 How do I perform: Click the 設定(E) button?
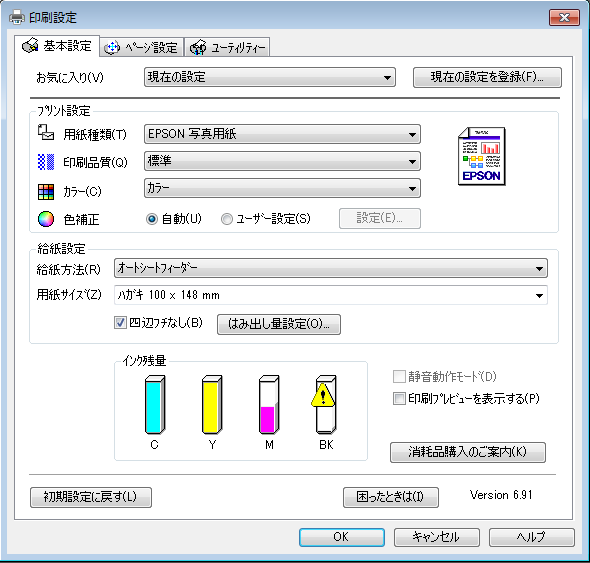(380, 218)
